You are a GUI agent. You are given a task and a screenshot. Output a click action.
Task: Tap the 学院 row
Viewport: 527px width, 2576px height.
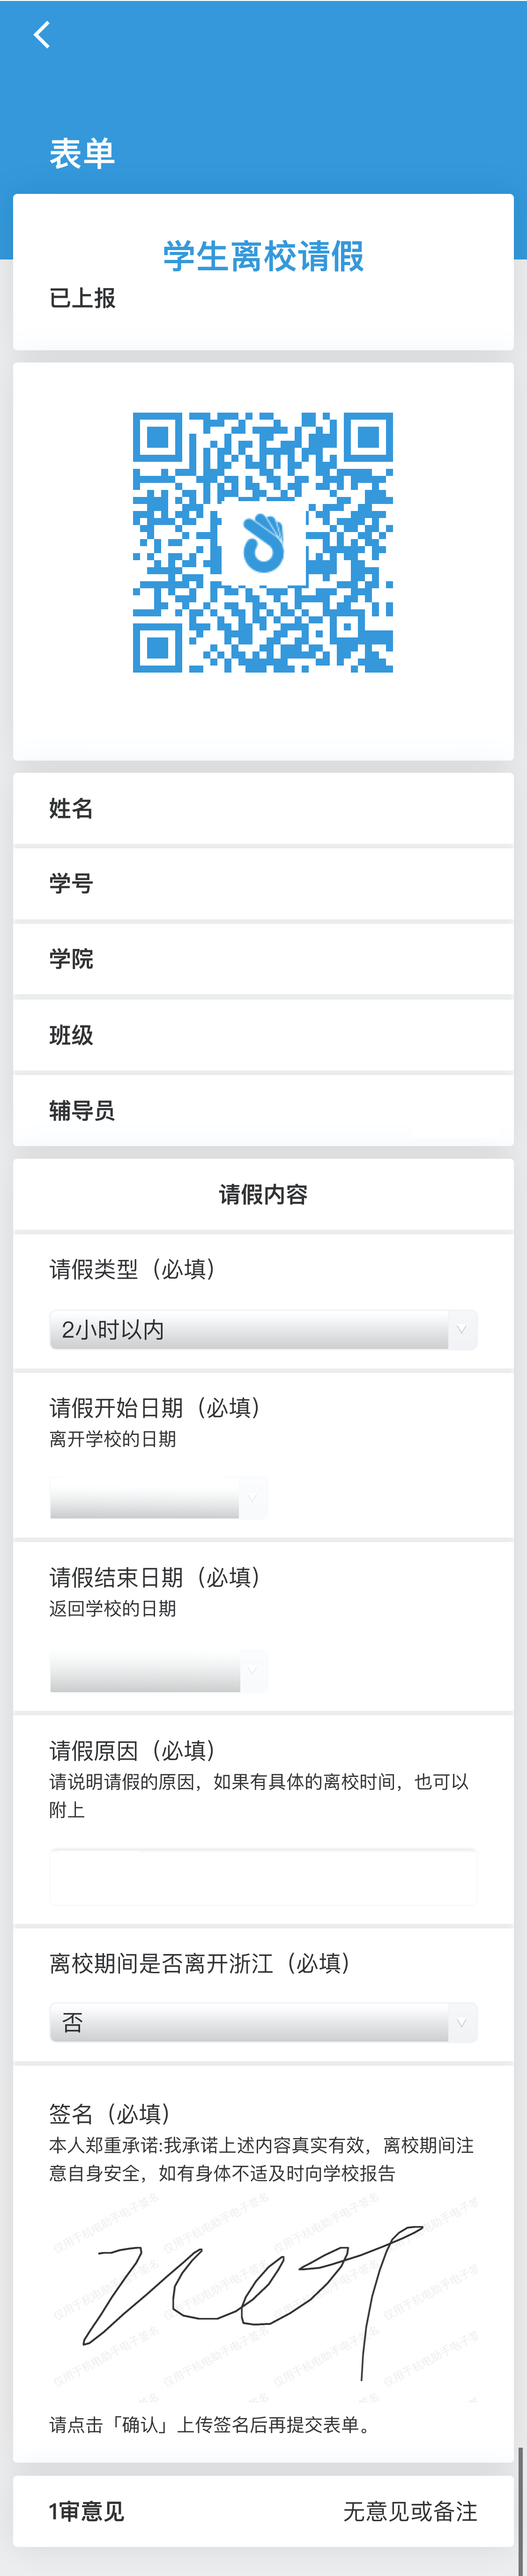point(263,959)
